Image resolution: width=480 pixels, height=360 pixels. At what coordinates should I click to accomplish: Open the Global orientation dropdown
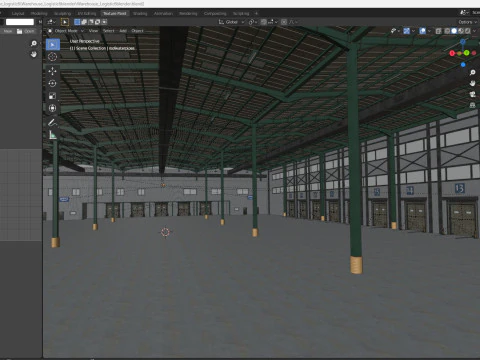click(x=231, y=22)
